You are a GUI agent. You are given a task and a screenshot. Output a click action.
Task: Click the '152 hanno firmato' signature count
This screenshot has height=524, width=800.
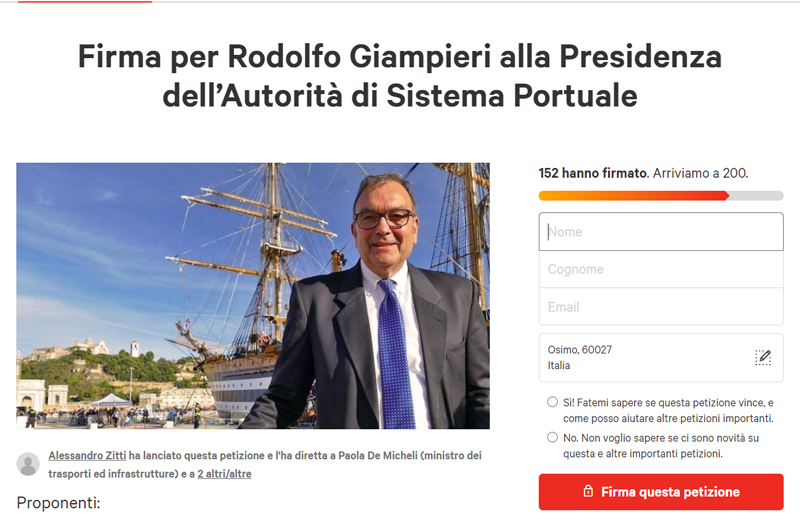(592, 173)
